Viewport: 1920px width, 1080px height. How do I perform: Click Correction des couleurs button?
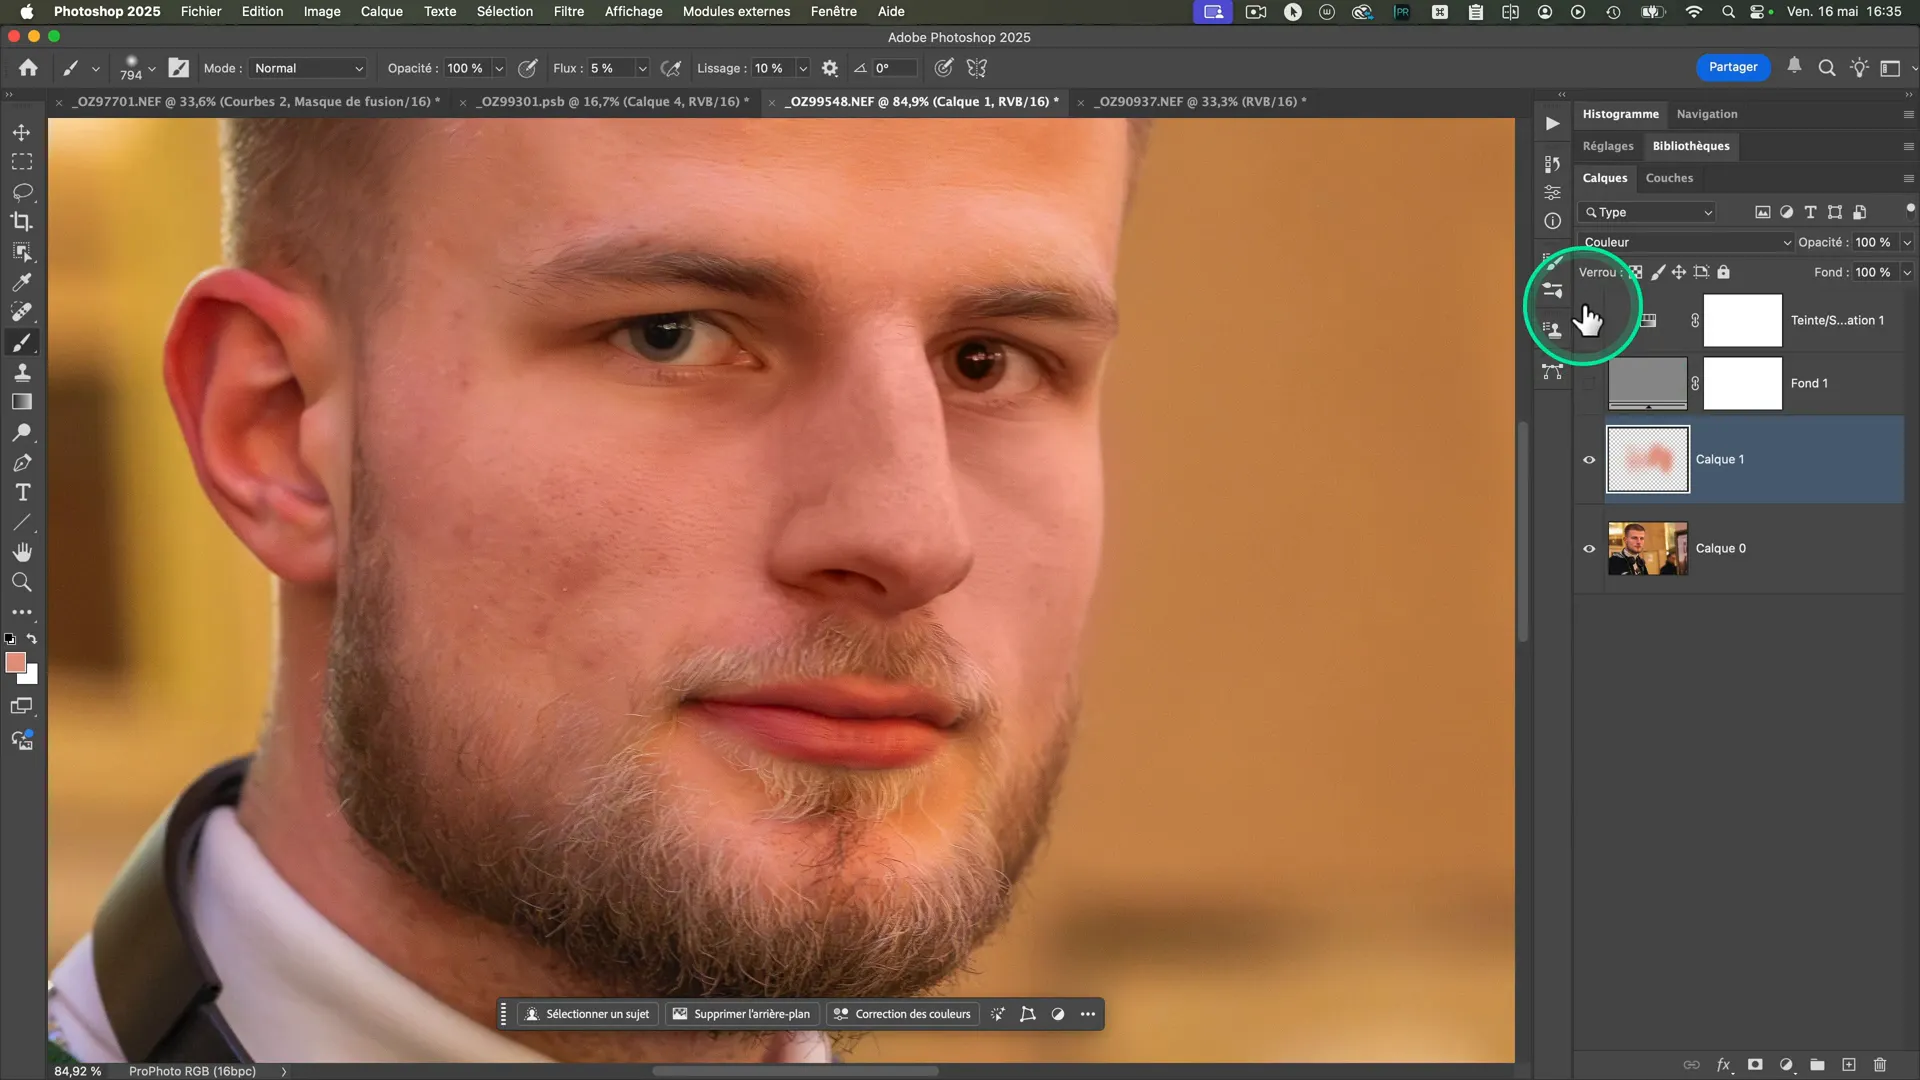point(903,1014)
